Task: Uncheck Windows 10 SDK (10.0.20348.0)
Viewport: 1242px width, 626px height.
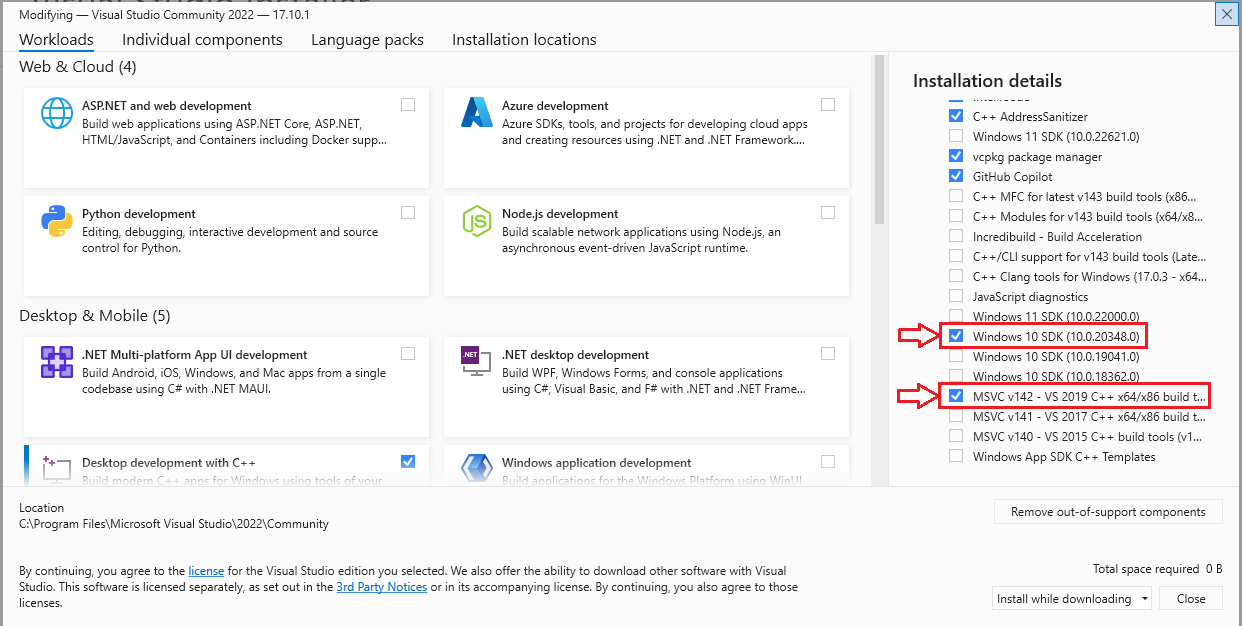Action: point(956,336)
